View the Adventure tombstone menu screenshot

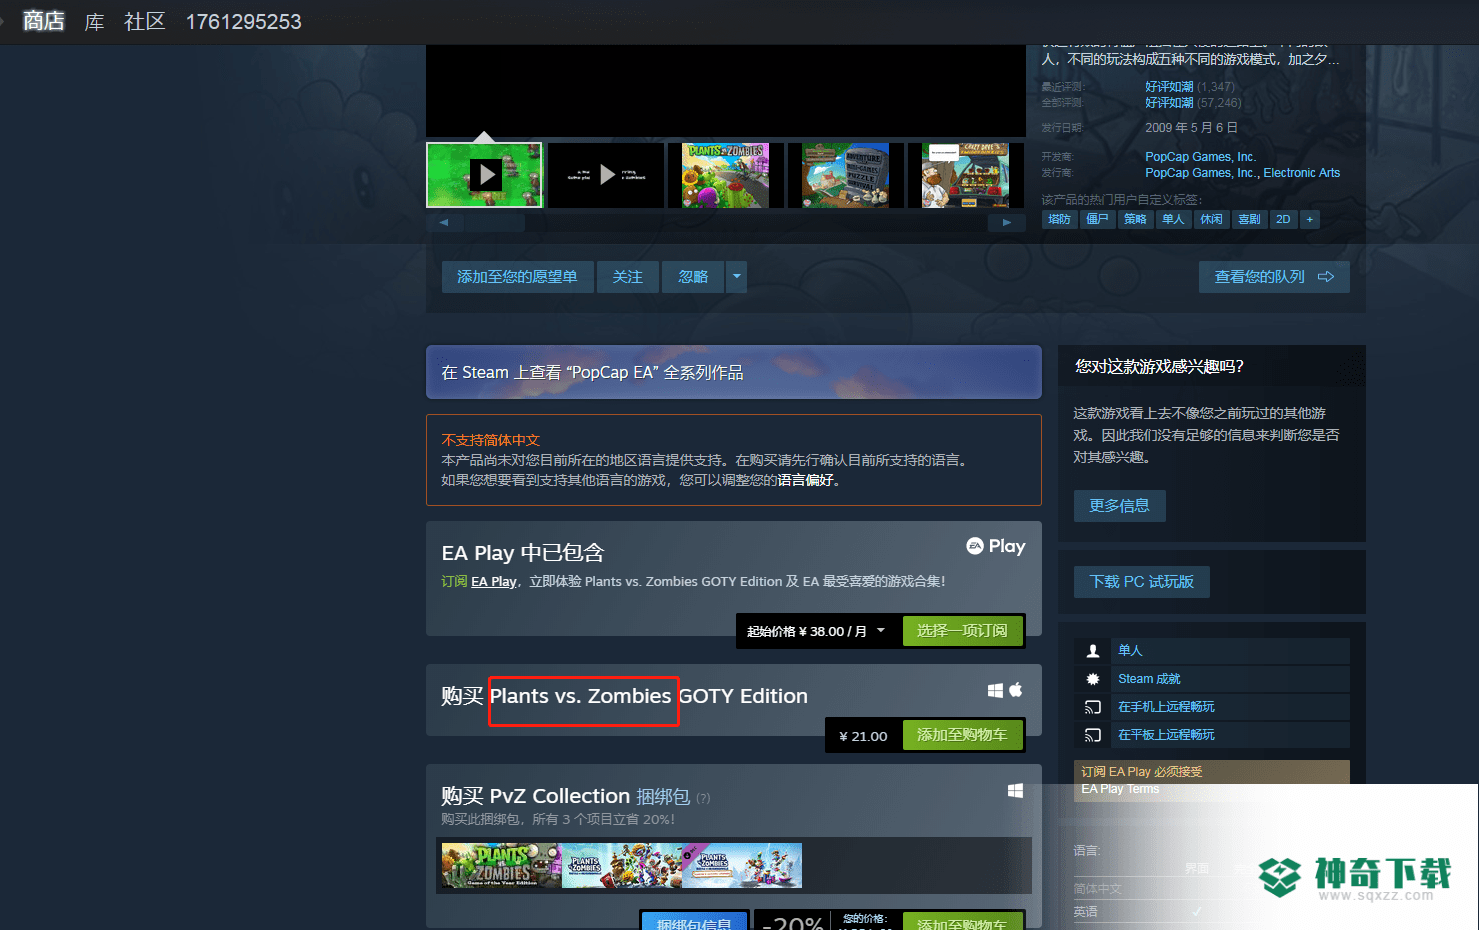845,175
